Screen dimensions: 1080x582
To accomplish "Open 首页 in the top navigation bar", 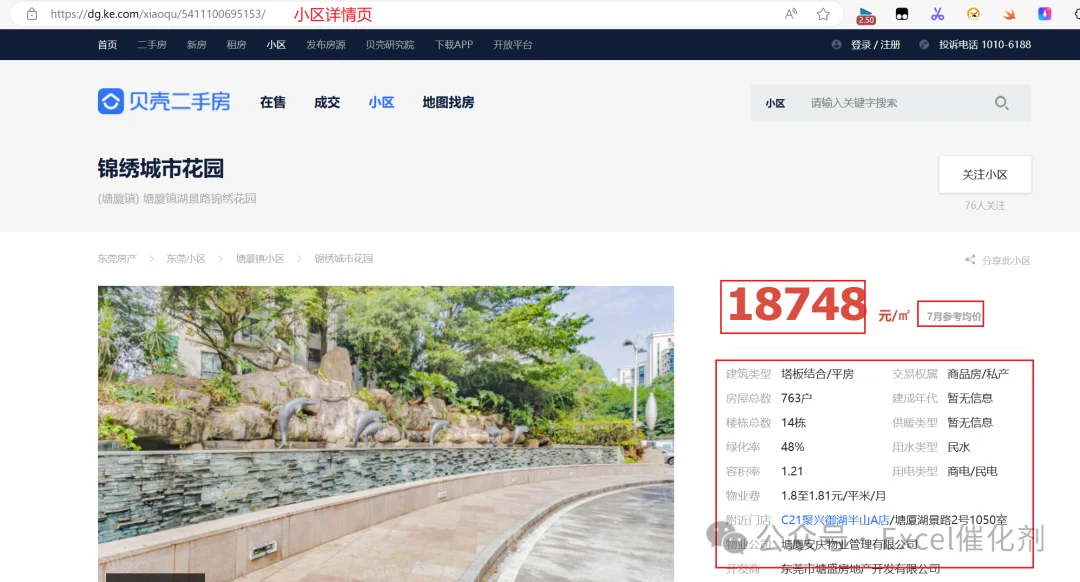I will pyautogui.click(x=107, y=45).
